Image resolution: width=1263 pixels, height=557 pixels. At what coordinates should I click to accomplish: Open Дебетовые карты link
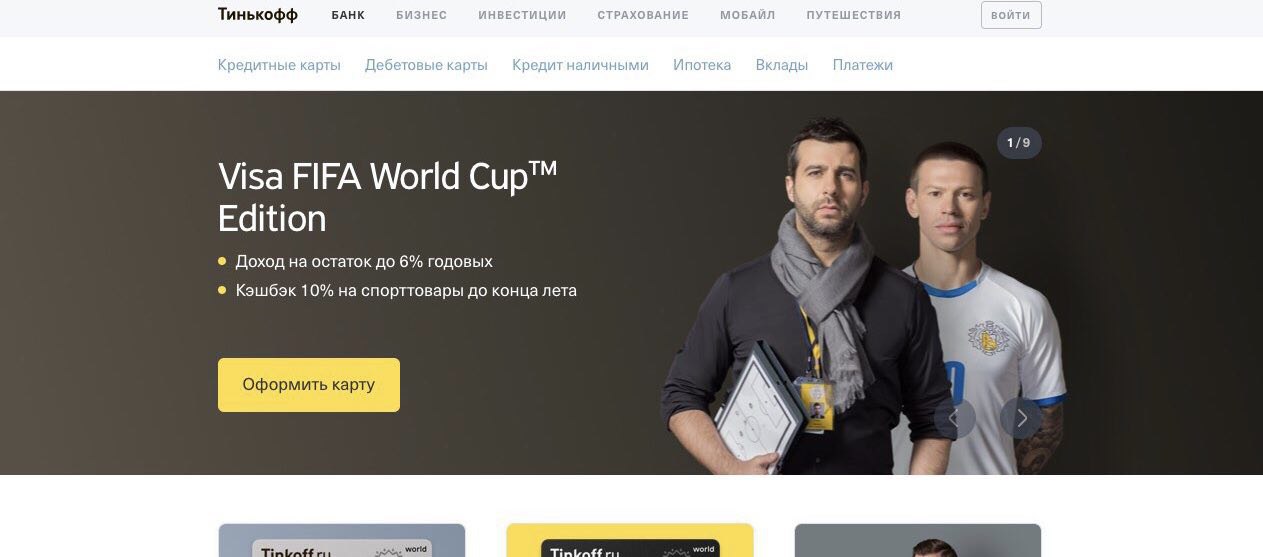426,65
